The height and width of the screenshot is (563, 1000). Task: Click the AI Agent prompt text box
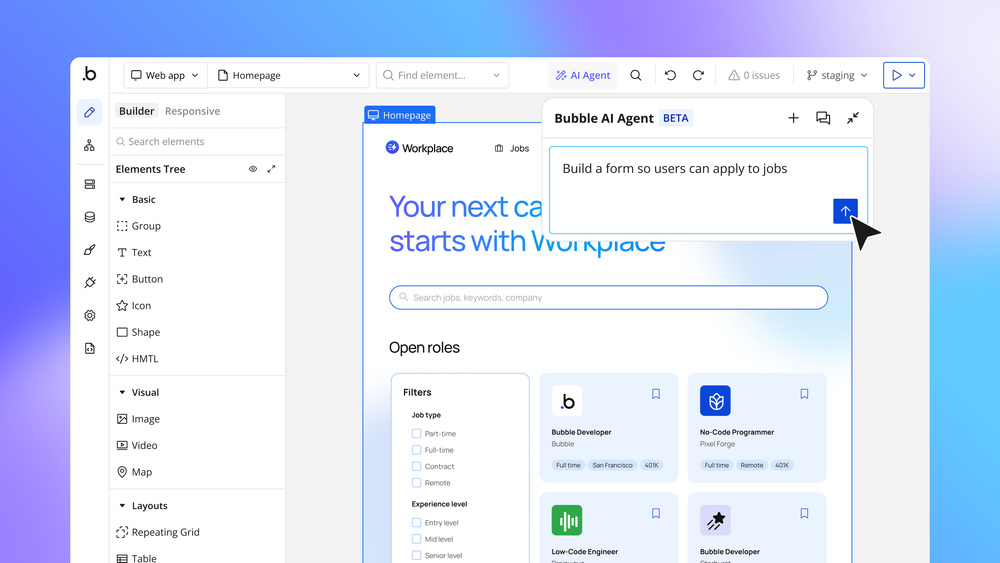[708, 191]
